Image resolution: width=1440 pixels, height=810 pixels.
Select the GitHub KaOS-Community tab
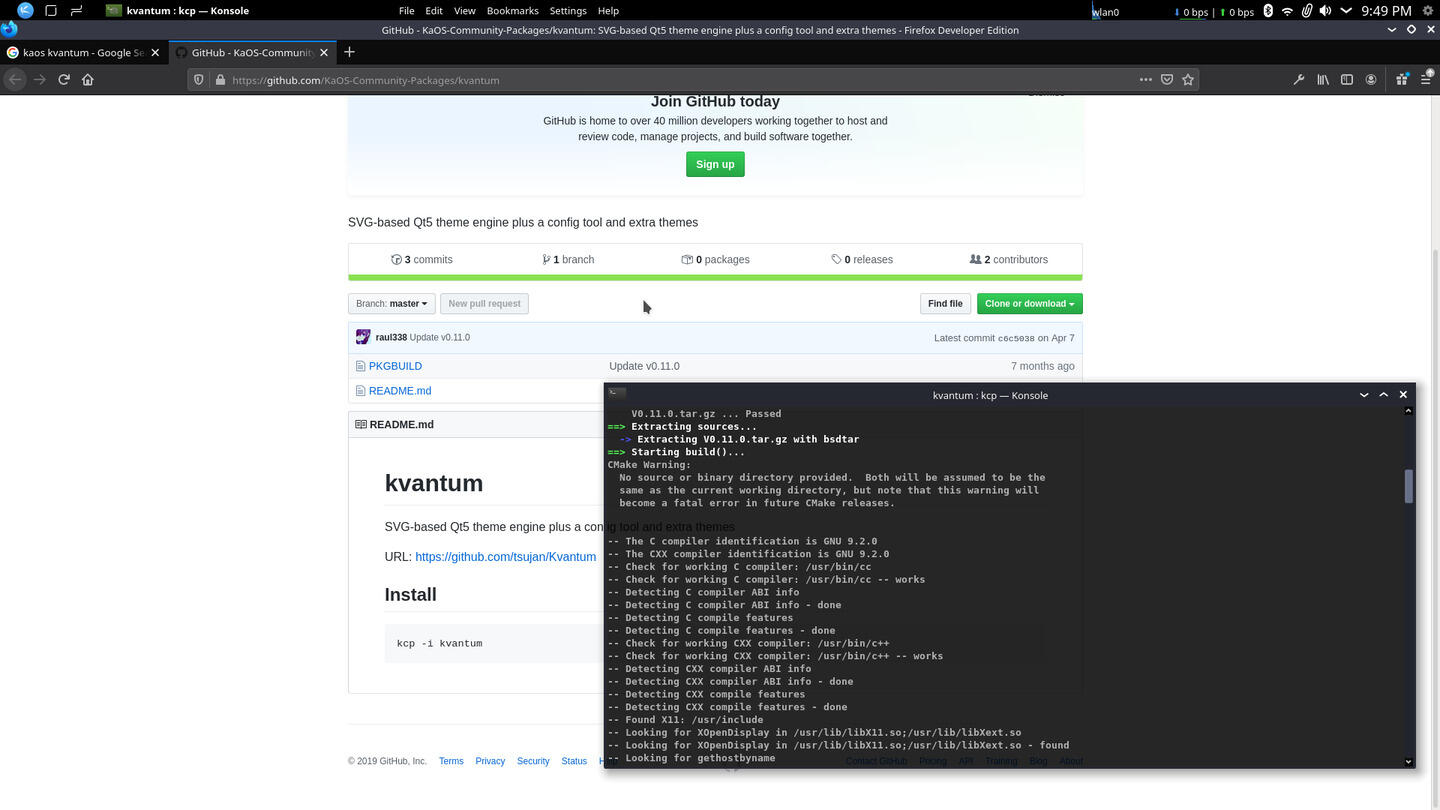pyautogui.click(x=252, y=52)
